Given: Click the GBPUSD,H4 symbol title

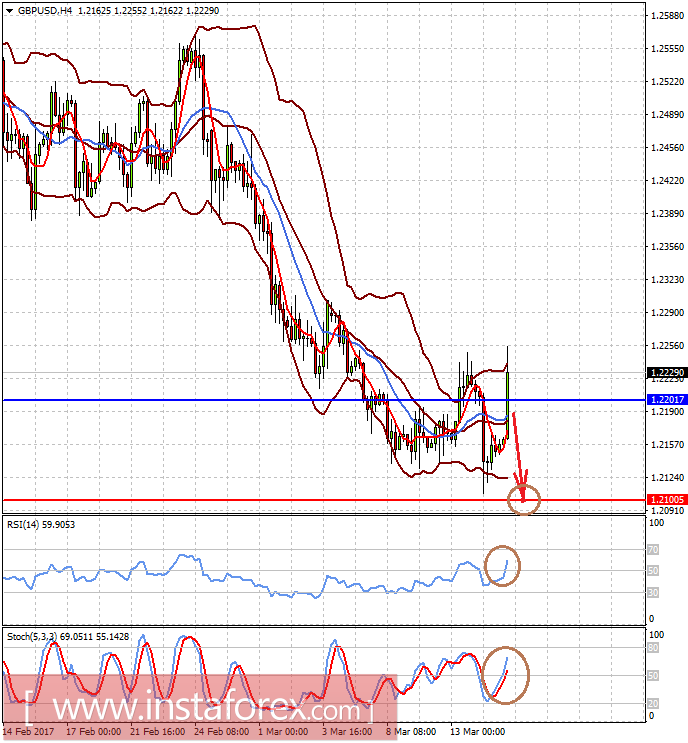Looking at the screenshot, I should 45,10.
